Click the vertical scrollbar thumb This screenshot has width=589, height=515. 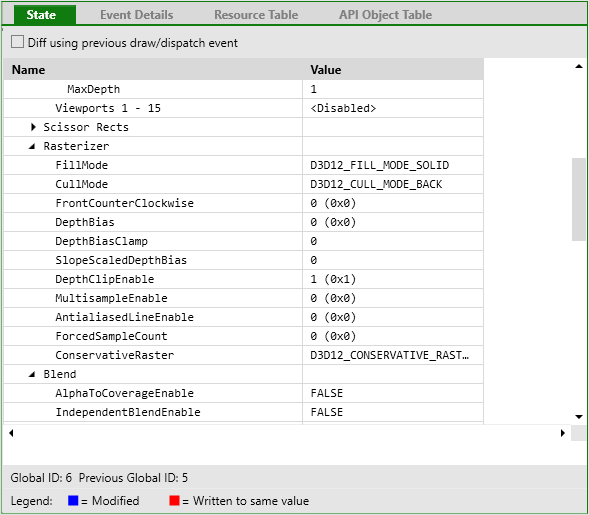(x=579, y=199)
